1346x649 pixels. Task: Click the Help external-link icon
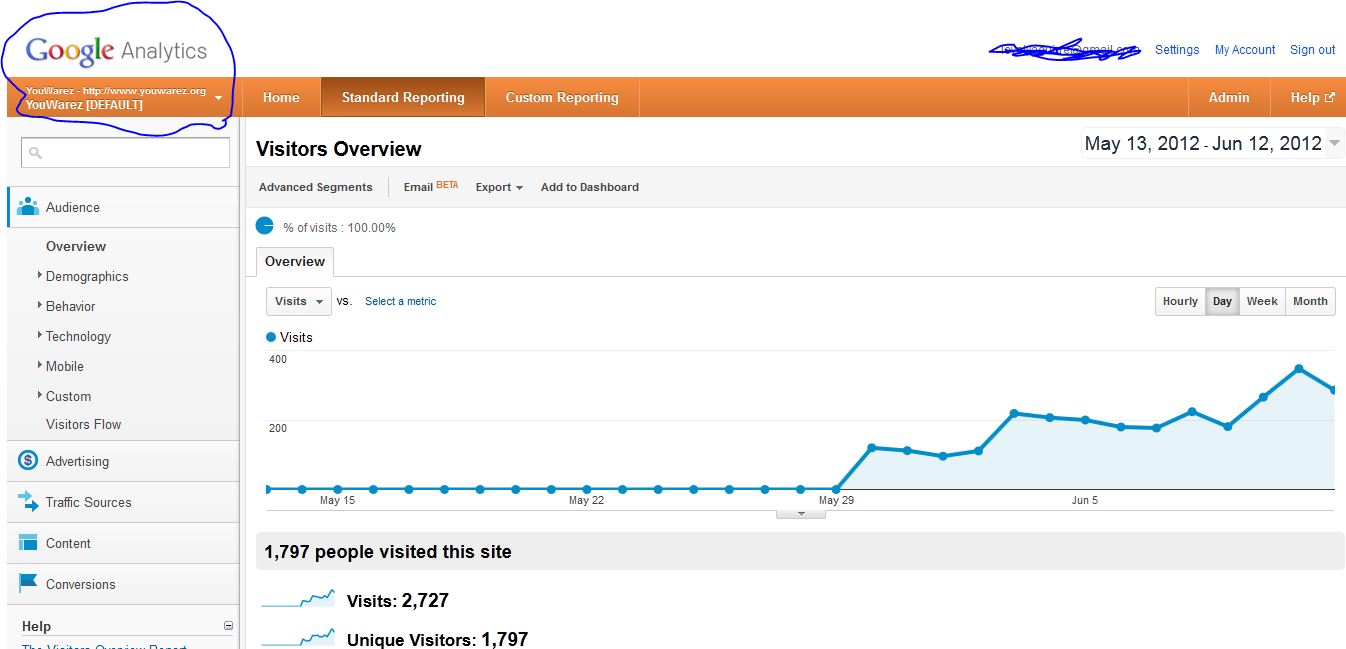tap(1330, 98)
